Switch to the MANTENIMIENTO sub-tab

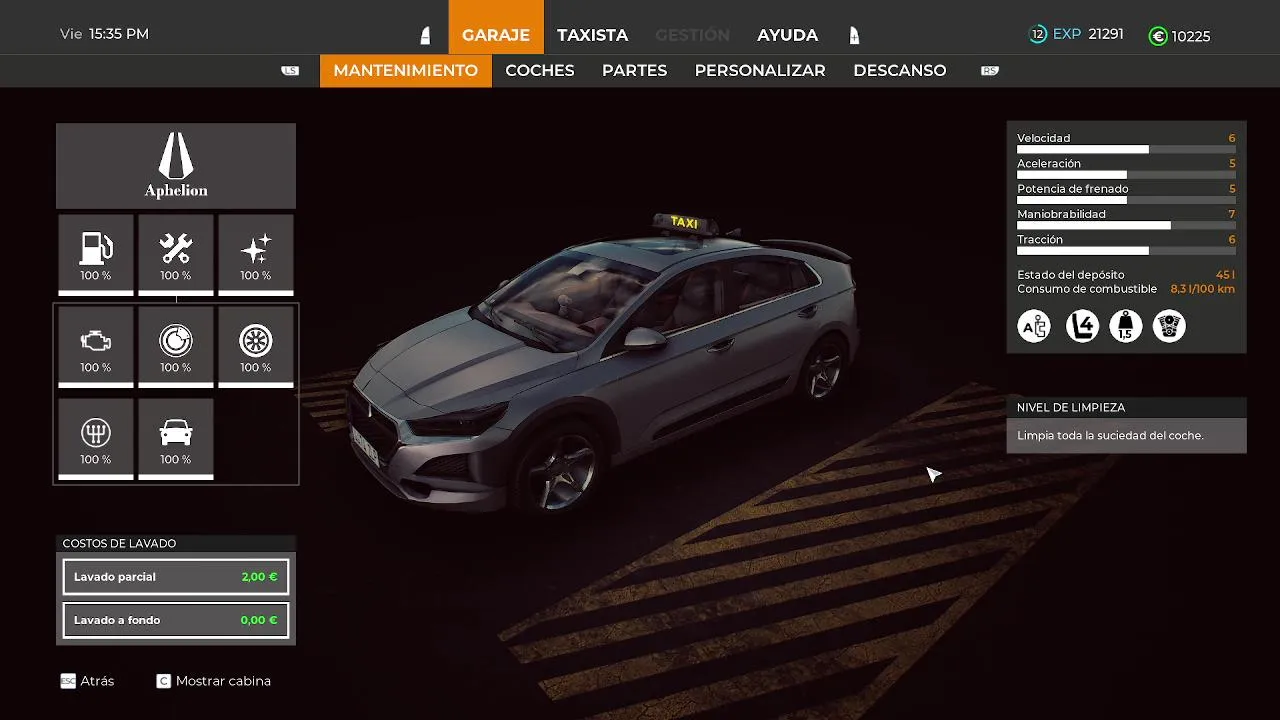(x=406, y=71)
